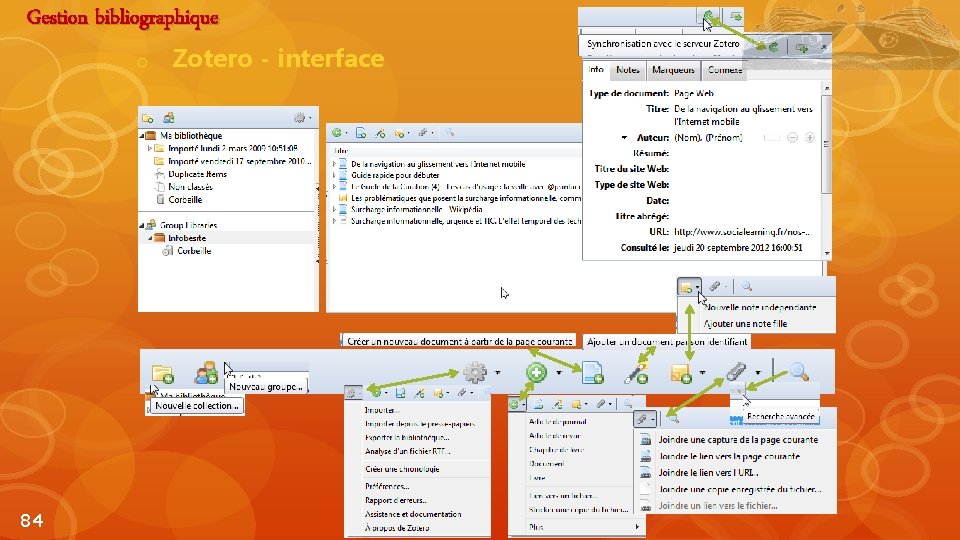Click note icon above Nouvelle note indépendante

click(x=686, y=287)
